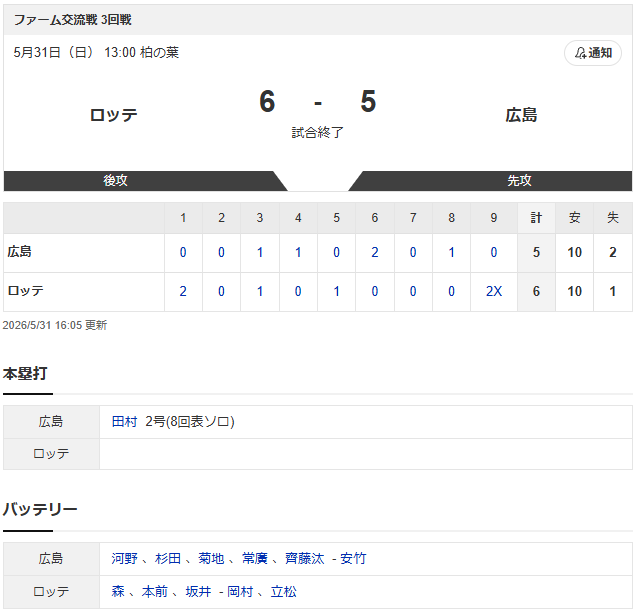Screen dimensions: 636x613
Task: Open 広島 catcher 安竹 link
Action: (353, 559)
